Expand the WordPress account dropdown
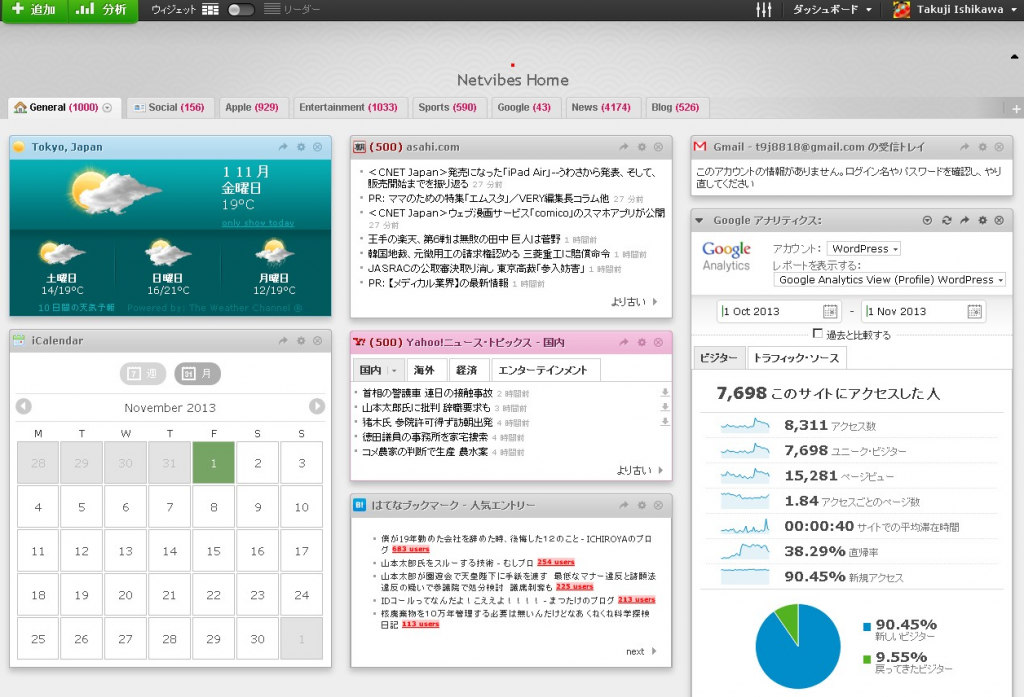 [x=863, y=249]
